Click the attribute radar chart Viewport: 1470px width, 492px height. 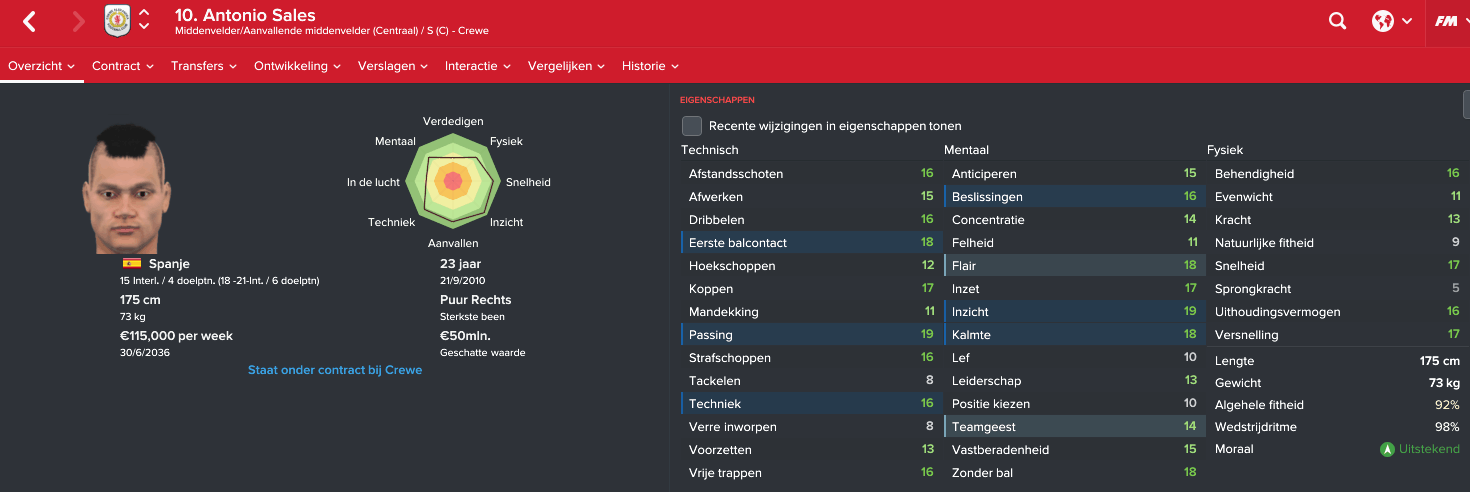coord(452,181)
